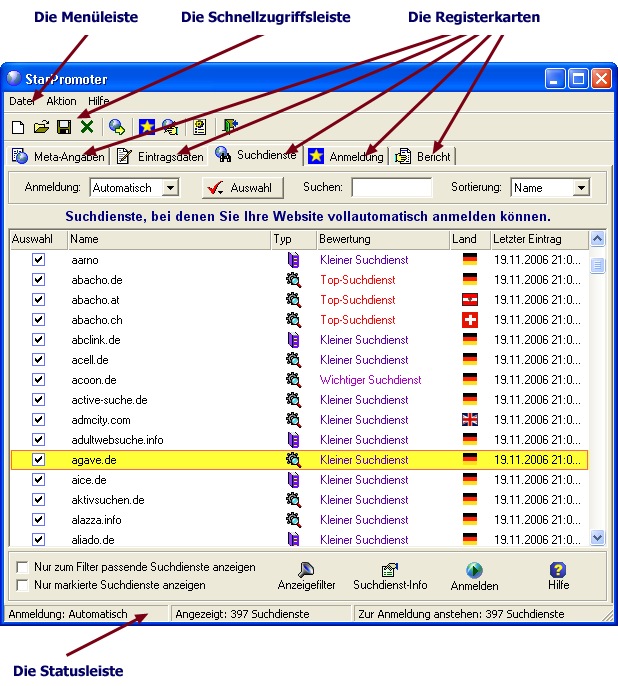The height and width of the screenshot is (686, 618).
Task: Switch to the Bericht tab
Action: pos(423,156)
